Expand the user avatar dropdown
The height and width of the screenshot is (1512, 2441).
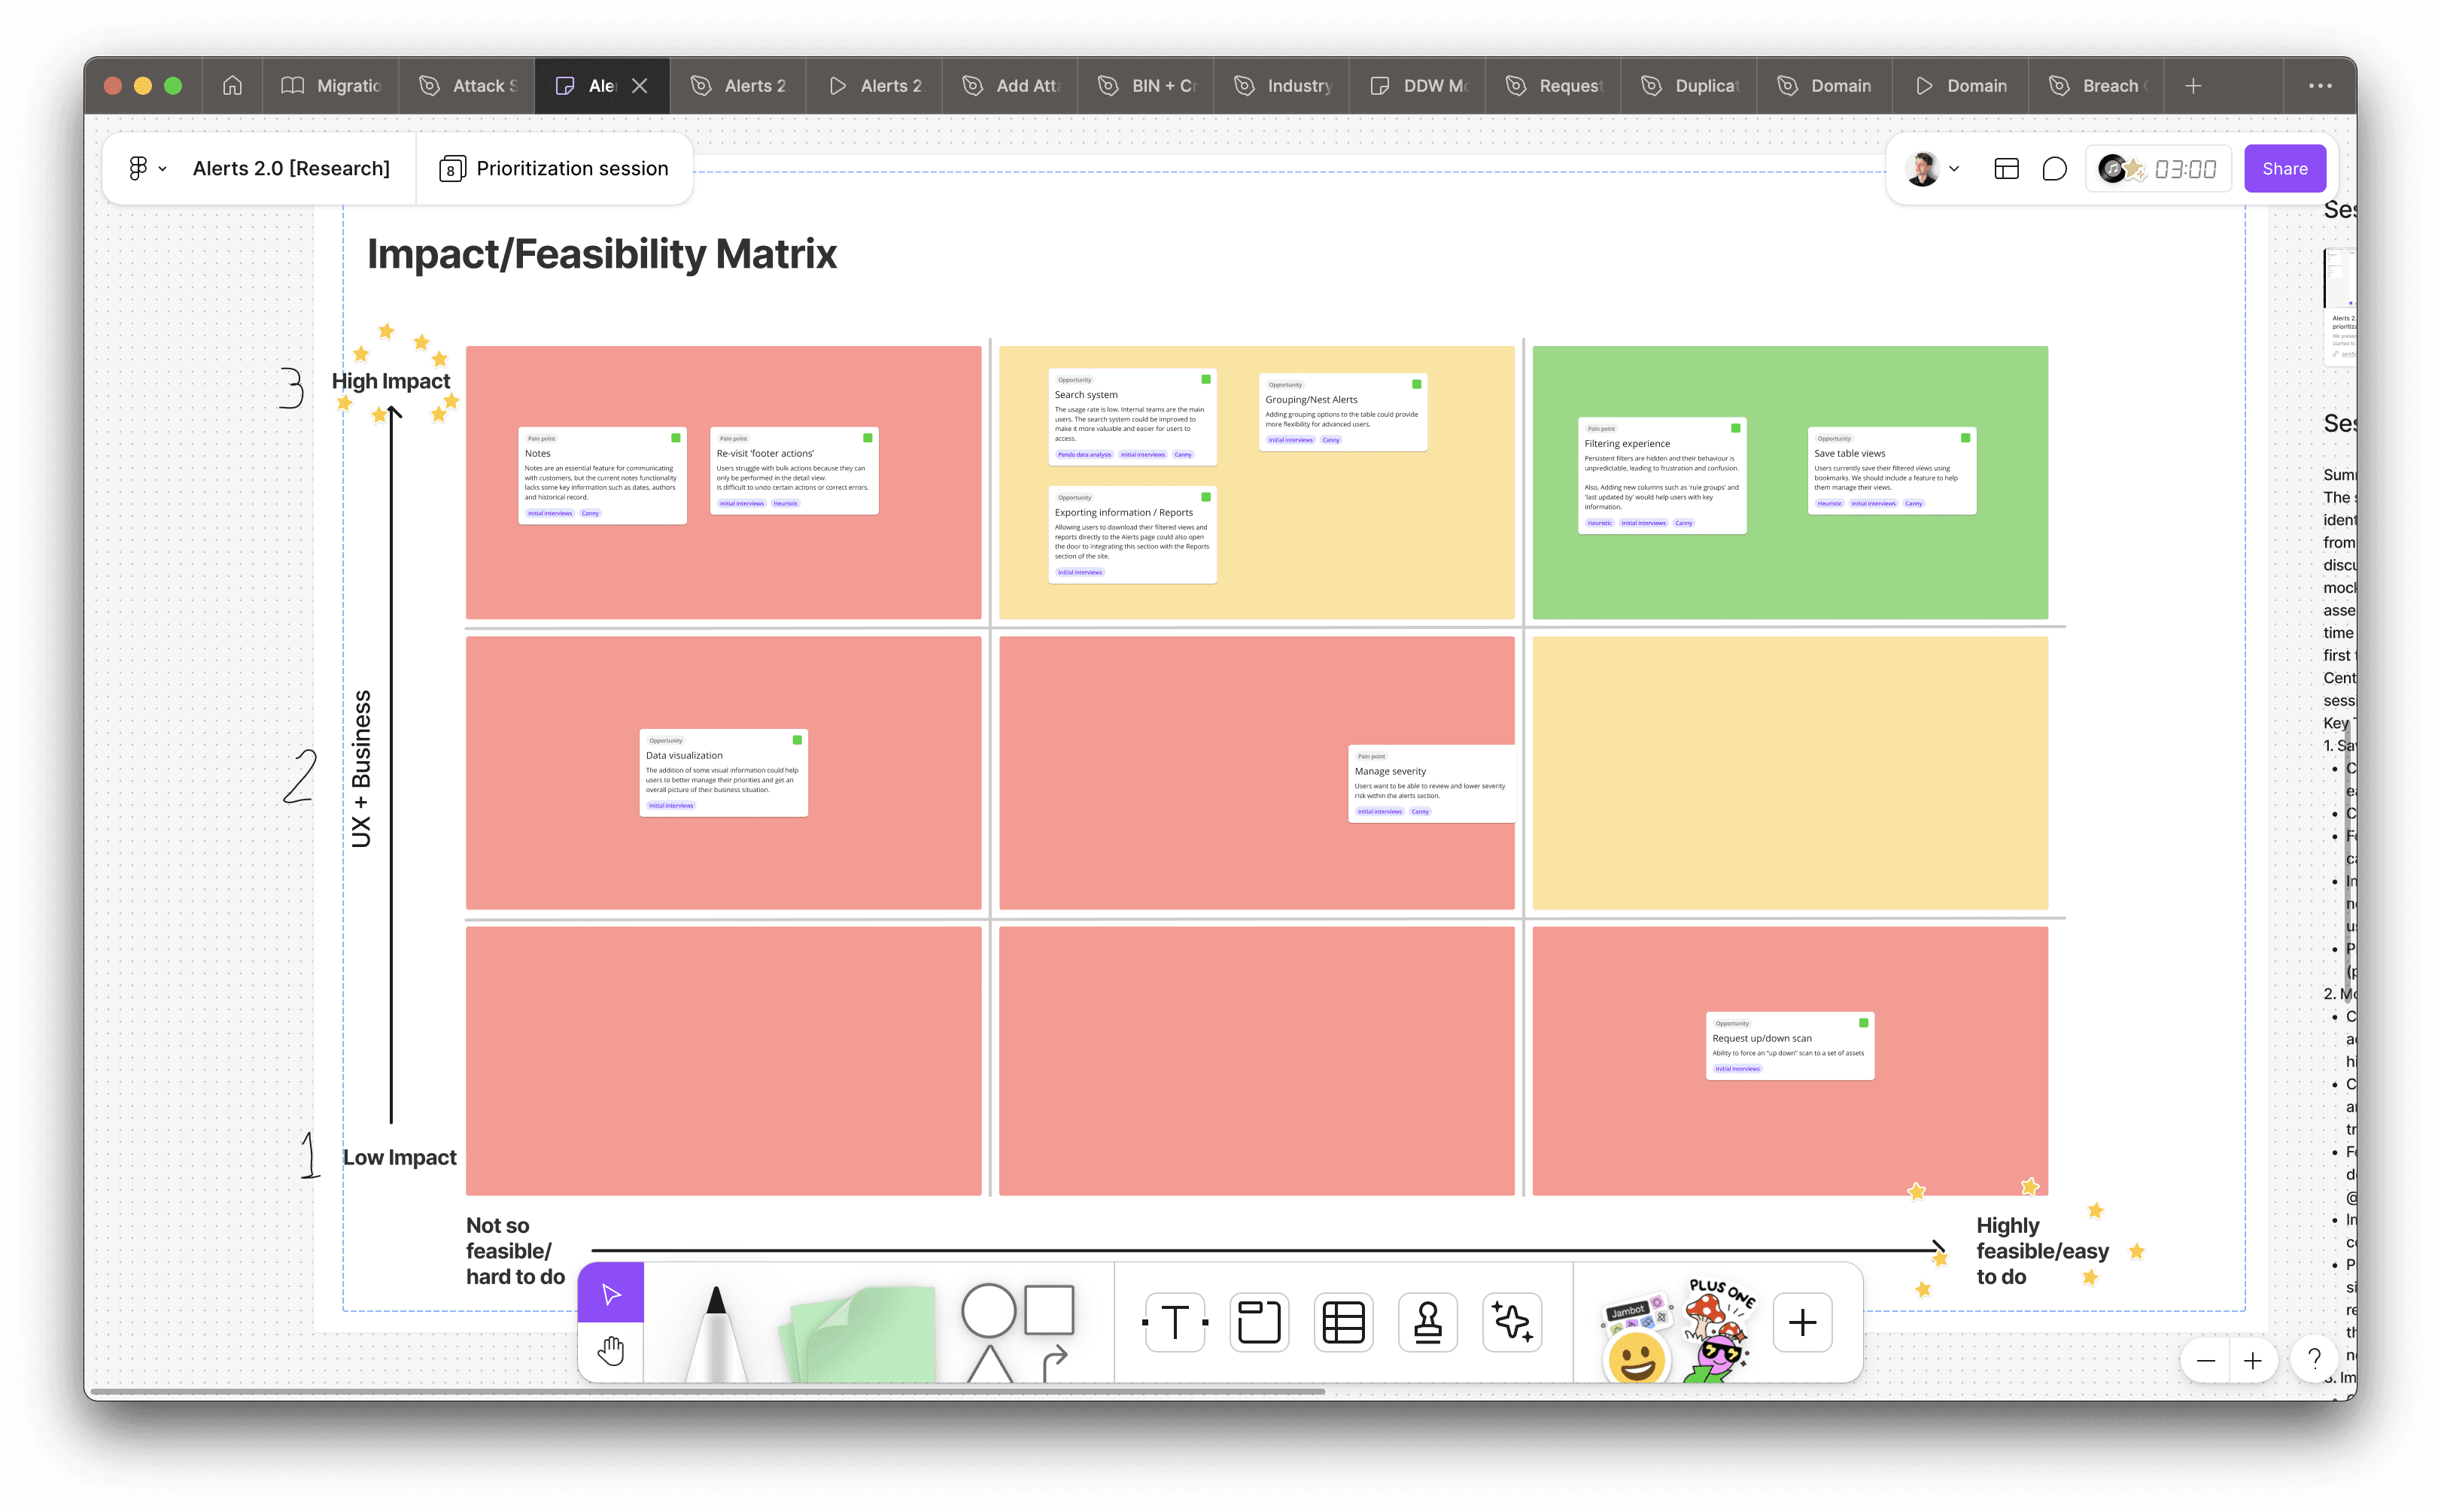(x=1953, y=169)
